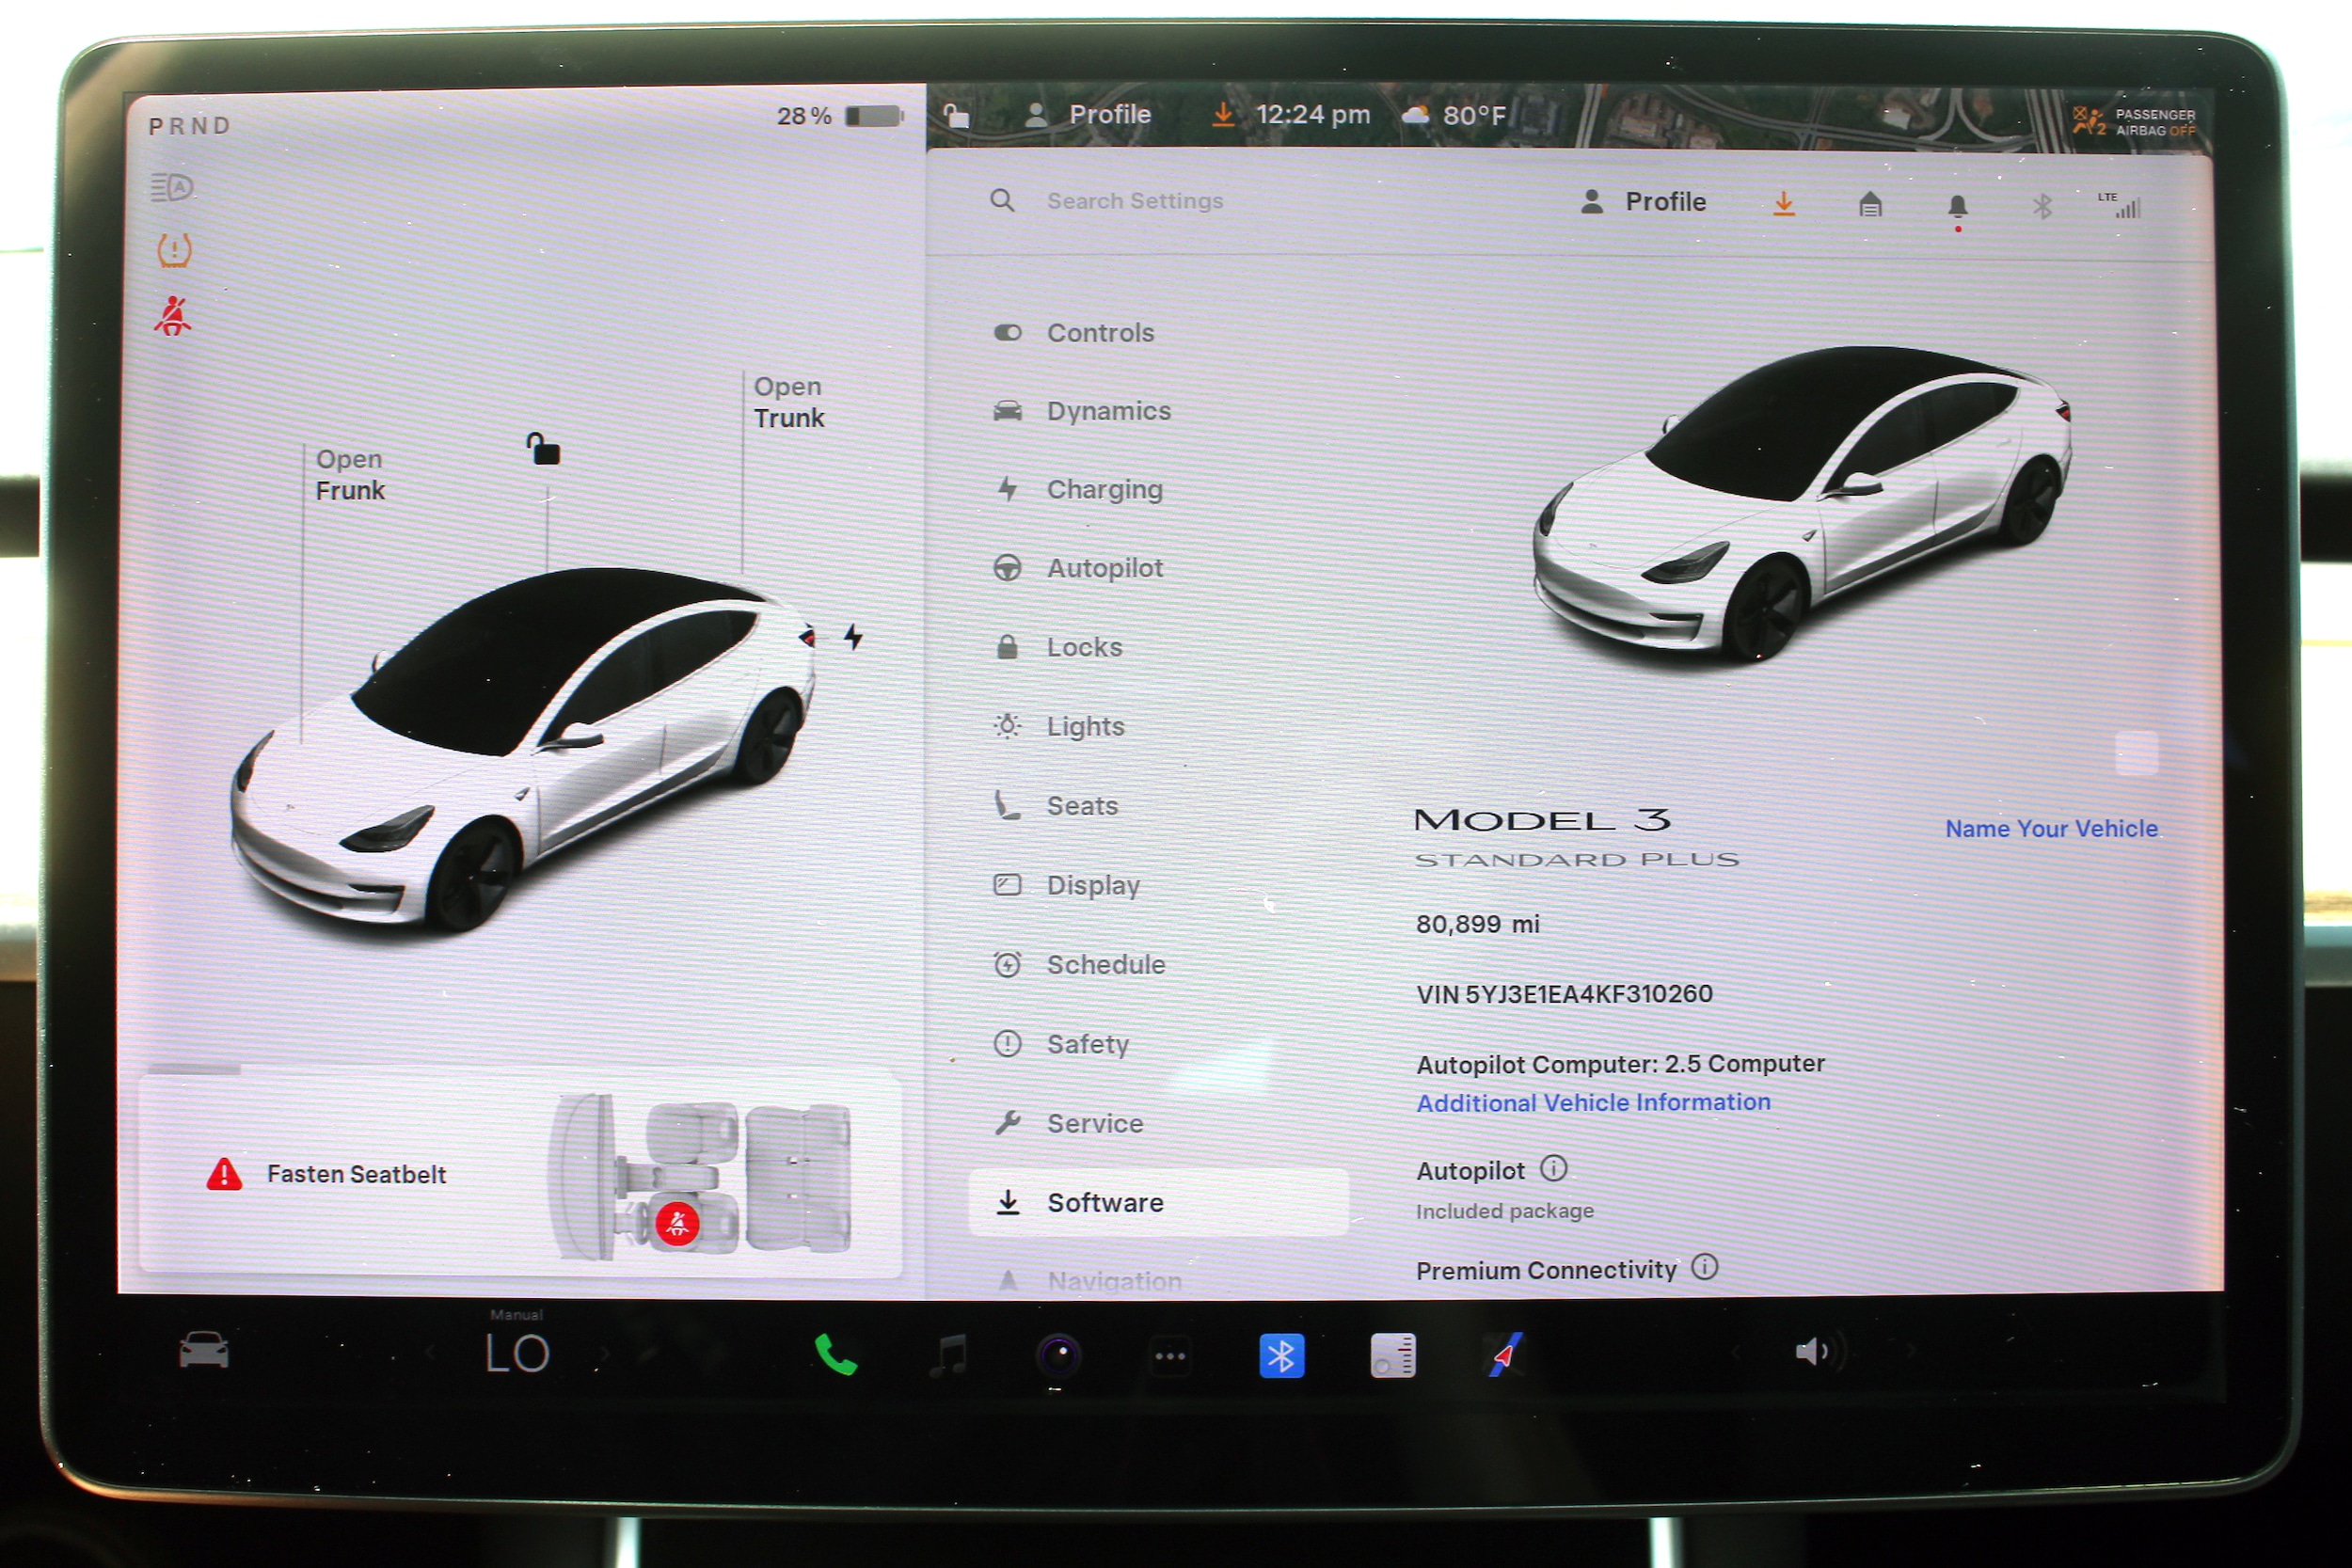Tap the red seatbelt warning icon on left
Viewport: 2352px width, 1568px height.
tap(173, 316)
